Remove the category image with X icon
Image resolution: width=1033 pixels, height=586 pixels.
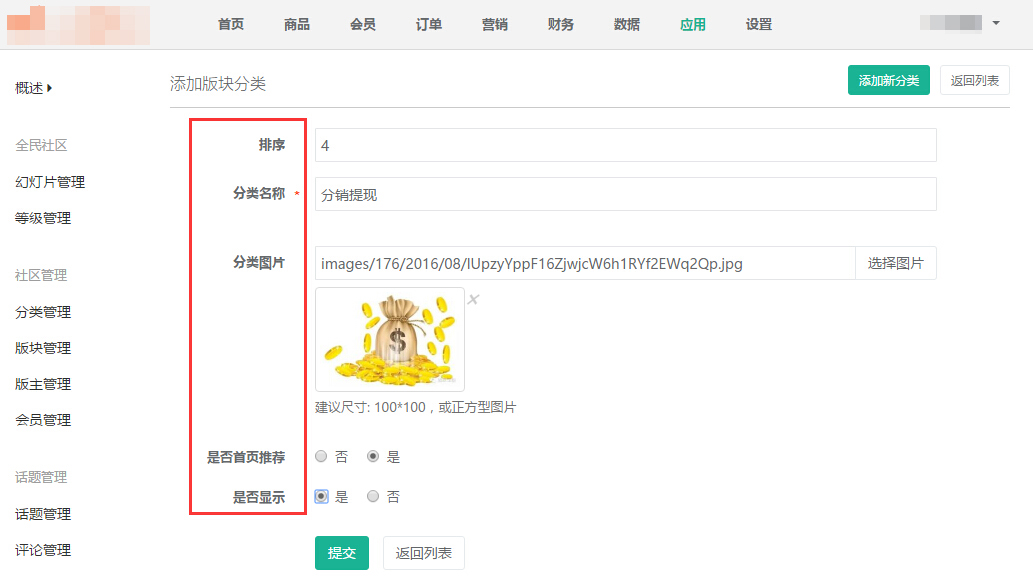(x=474, y=299)
